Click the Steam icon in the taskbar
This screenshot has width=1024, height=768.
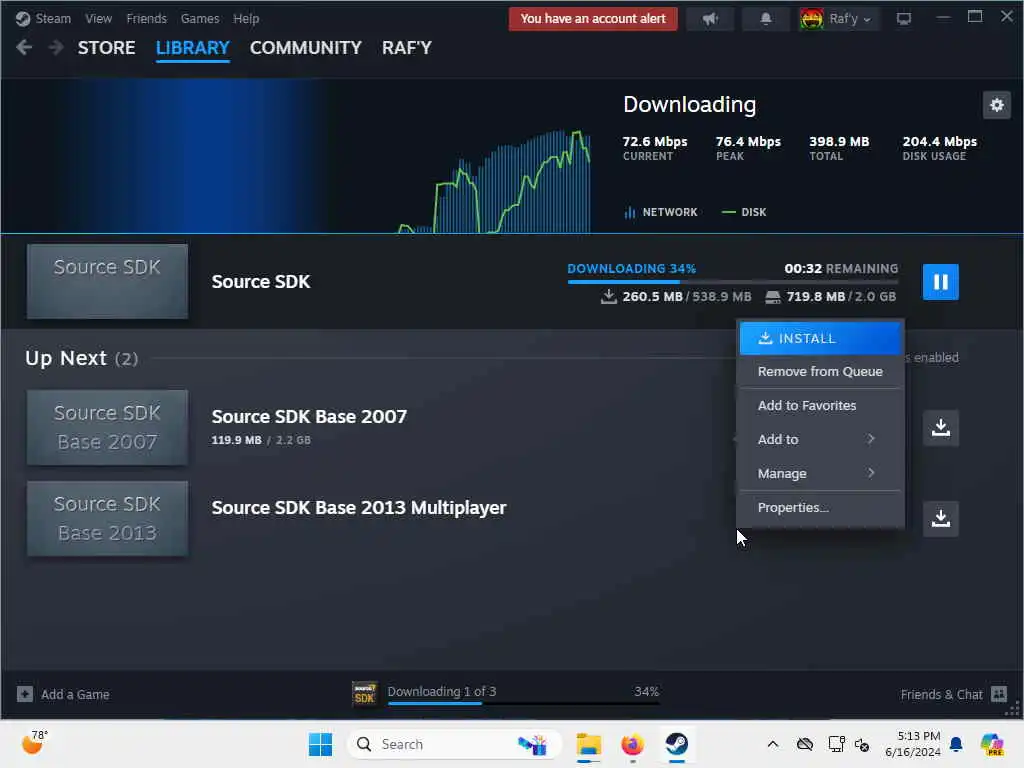pos(677,744)
